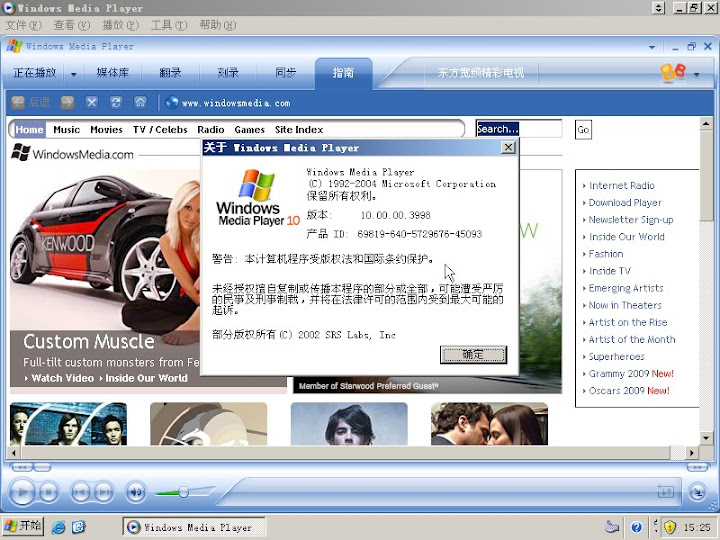Click the browser Back arrow icon
The height and width of the screenshot is (540, 720).
click(18, 102)
